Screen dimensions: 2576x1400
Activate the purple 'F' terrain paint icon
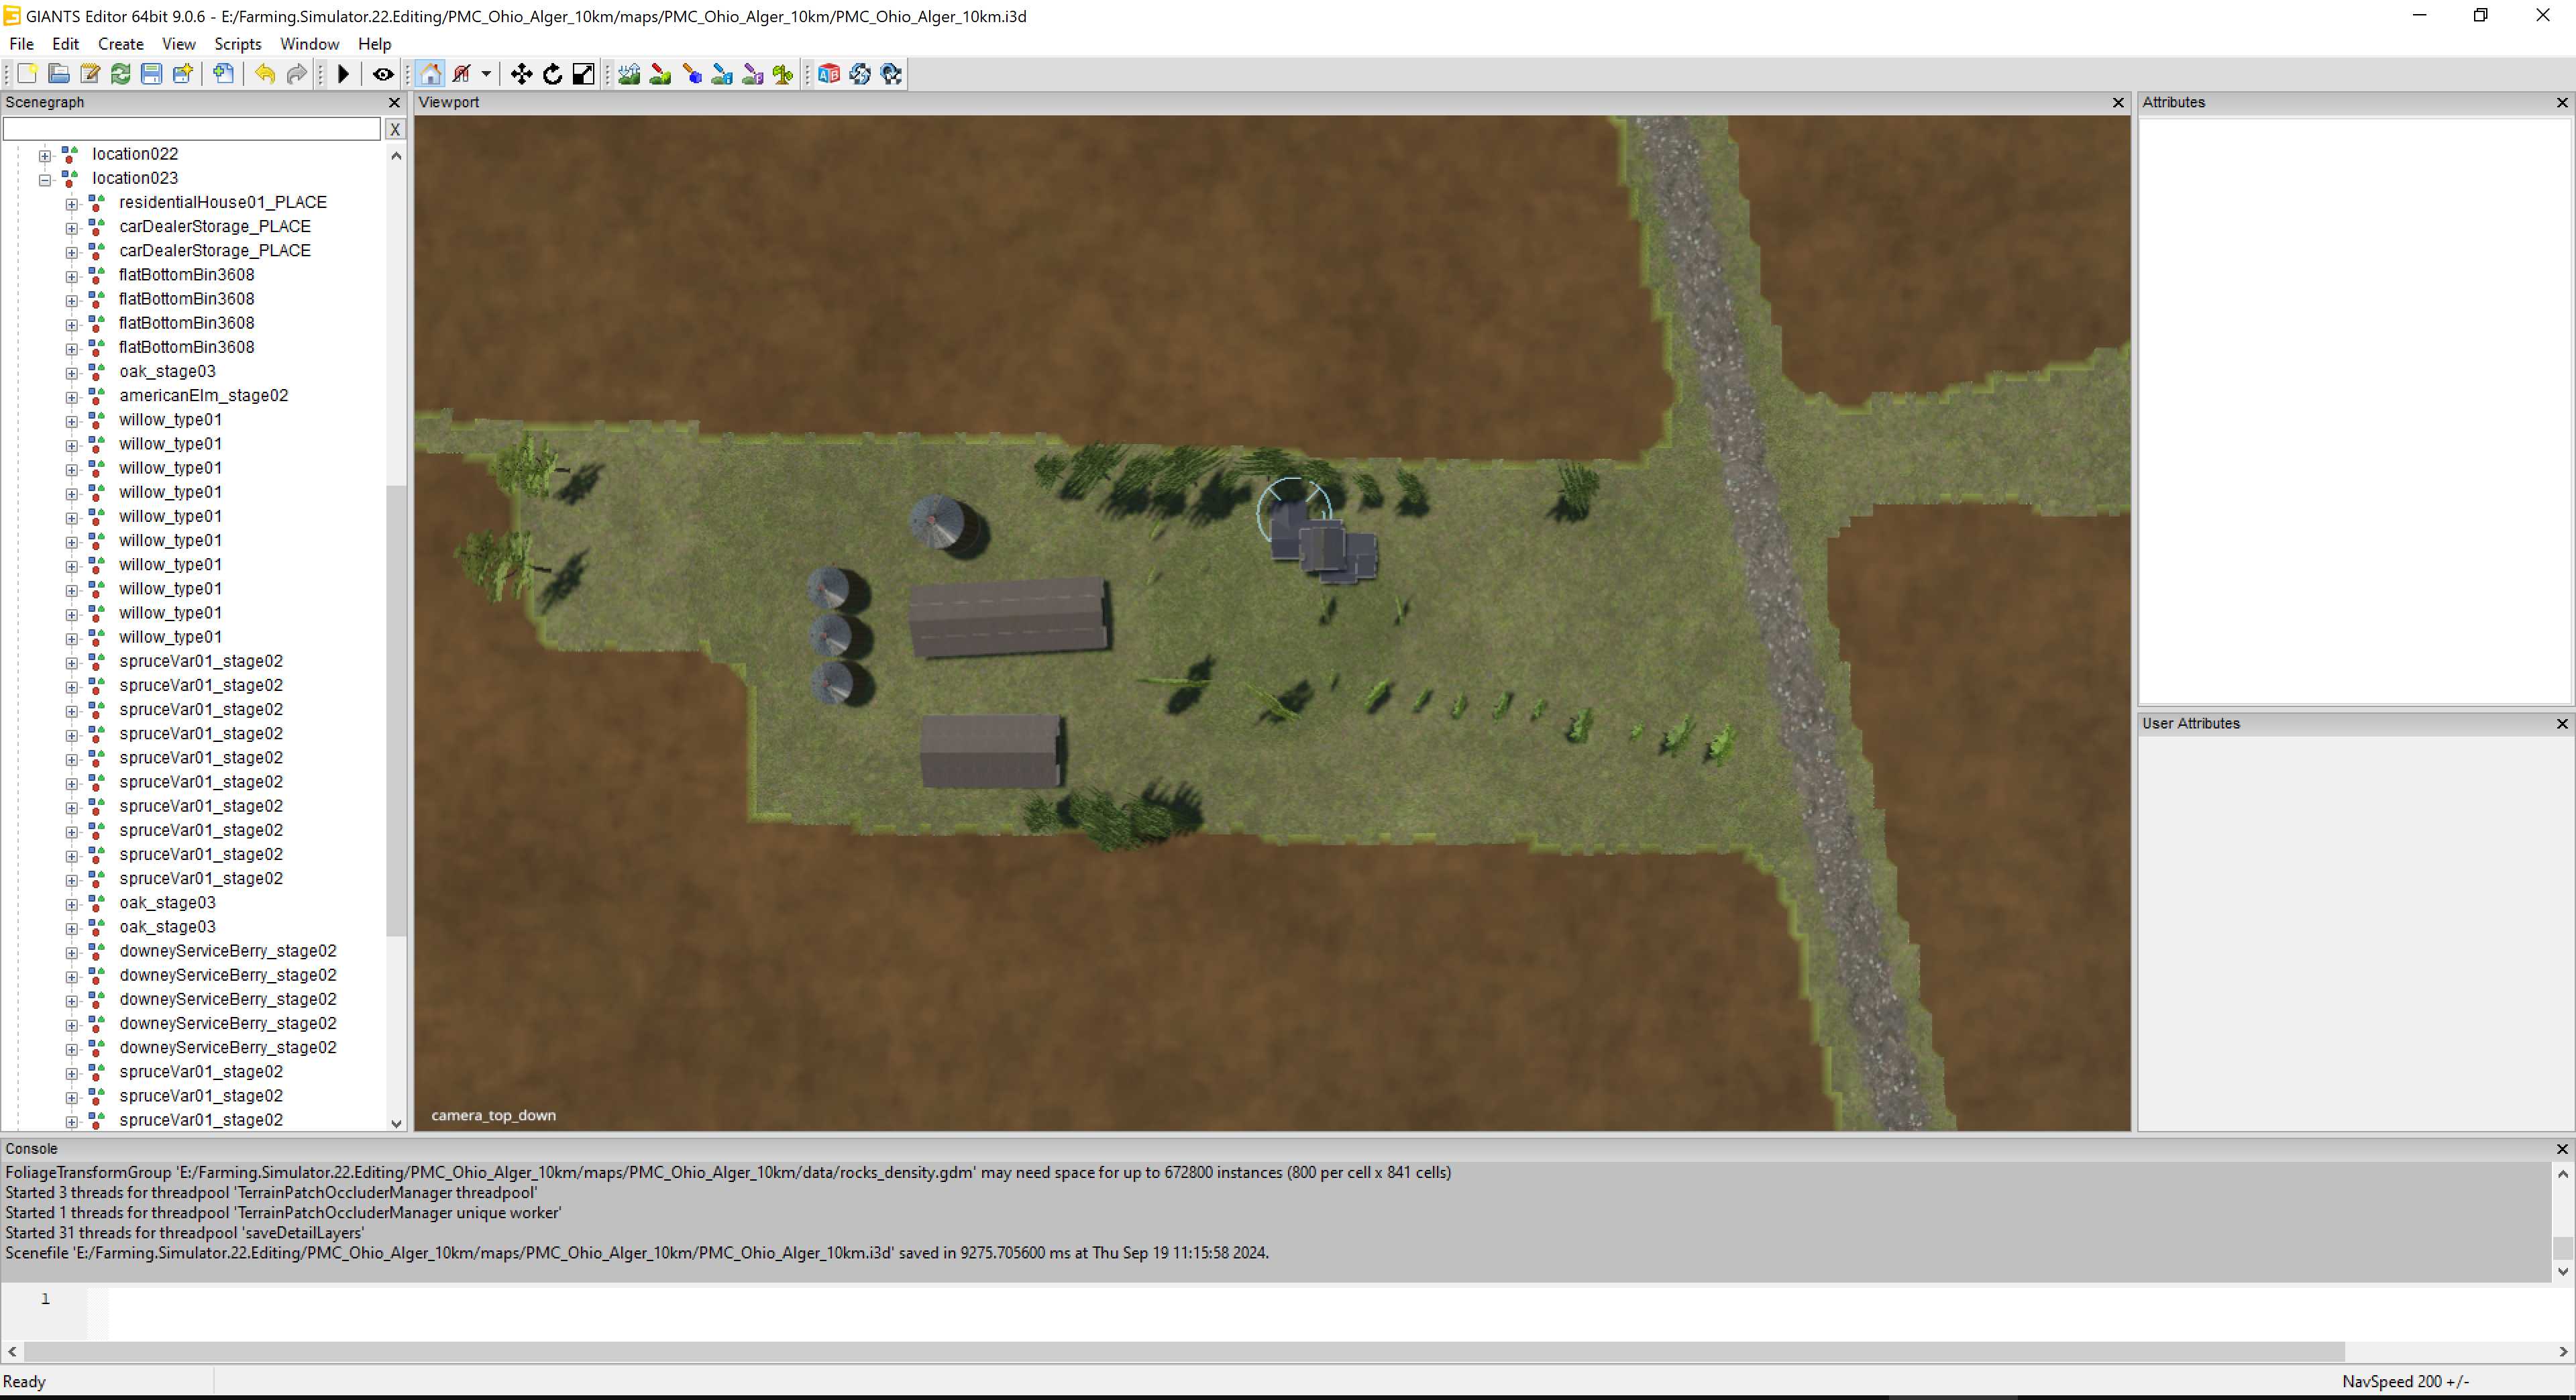[x=753, y=74]
